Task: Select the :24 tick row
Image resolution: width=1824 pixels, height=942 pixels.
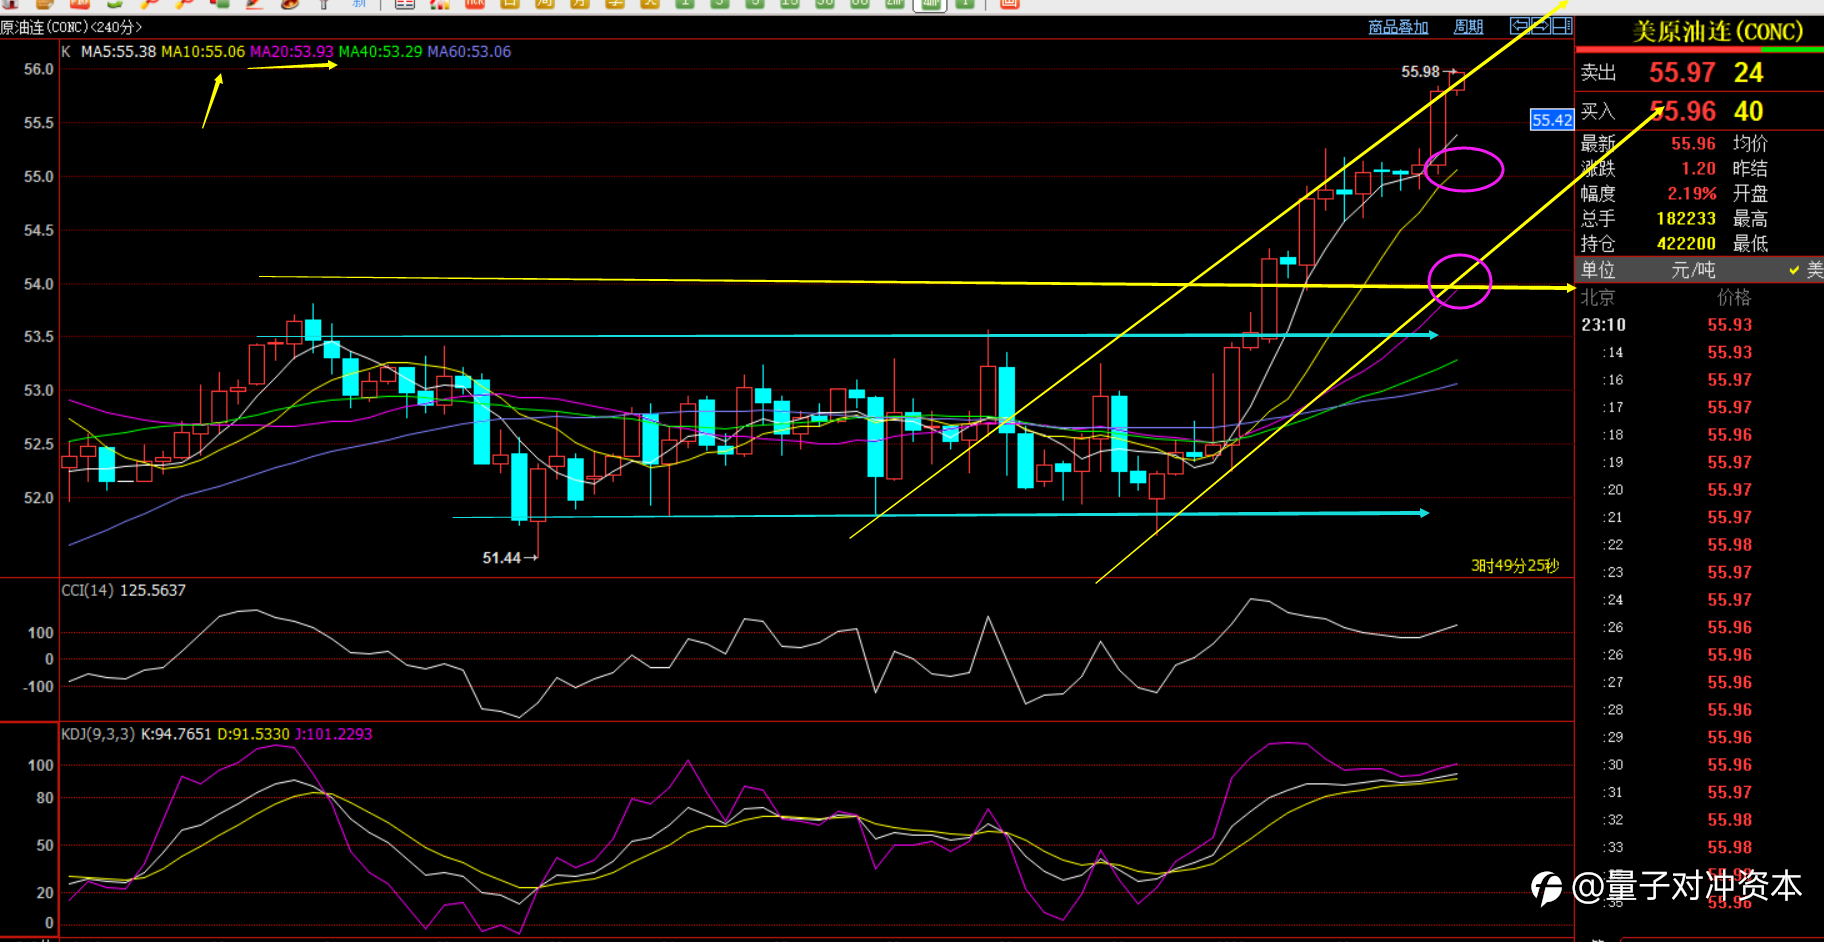Action: [x=1700, y=600]
